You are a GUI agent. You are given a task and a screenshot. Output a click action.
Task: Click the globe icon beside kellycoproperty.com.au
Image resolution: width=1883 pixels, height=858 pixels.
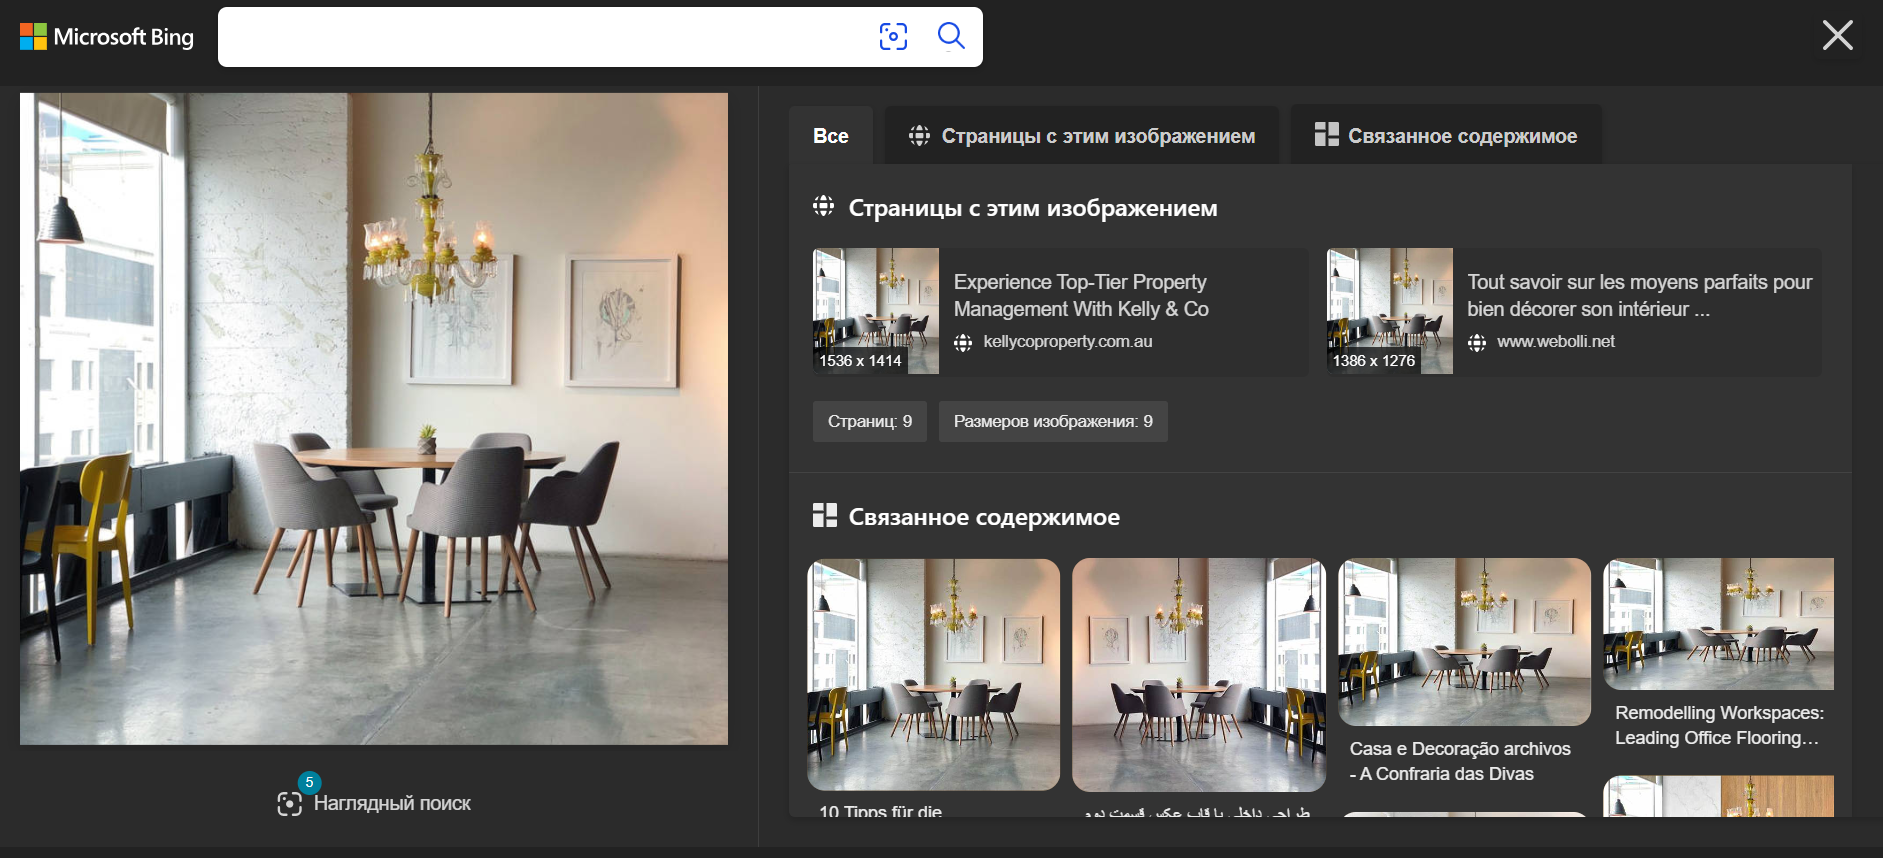[963, 343]
